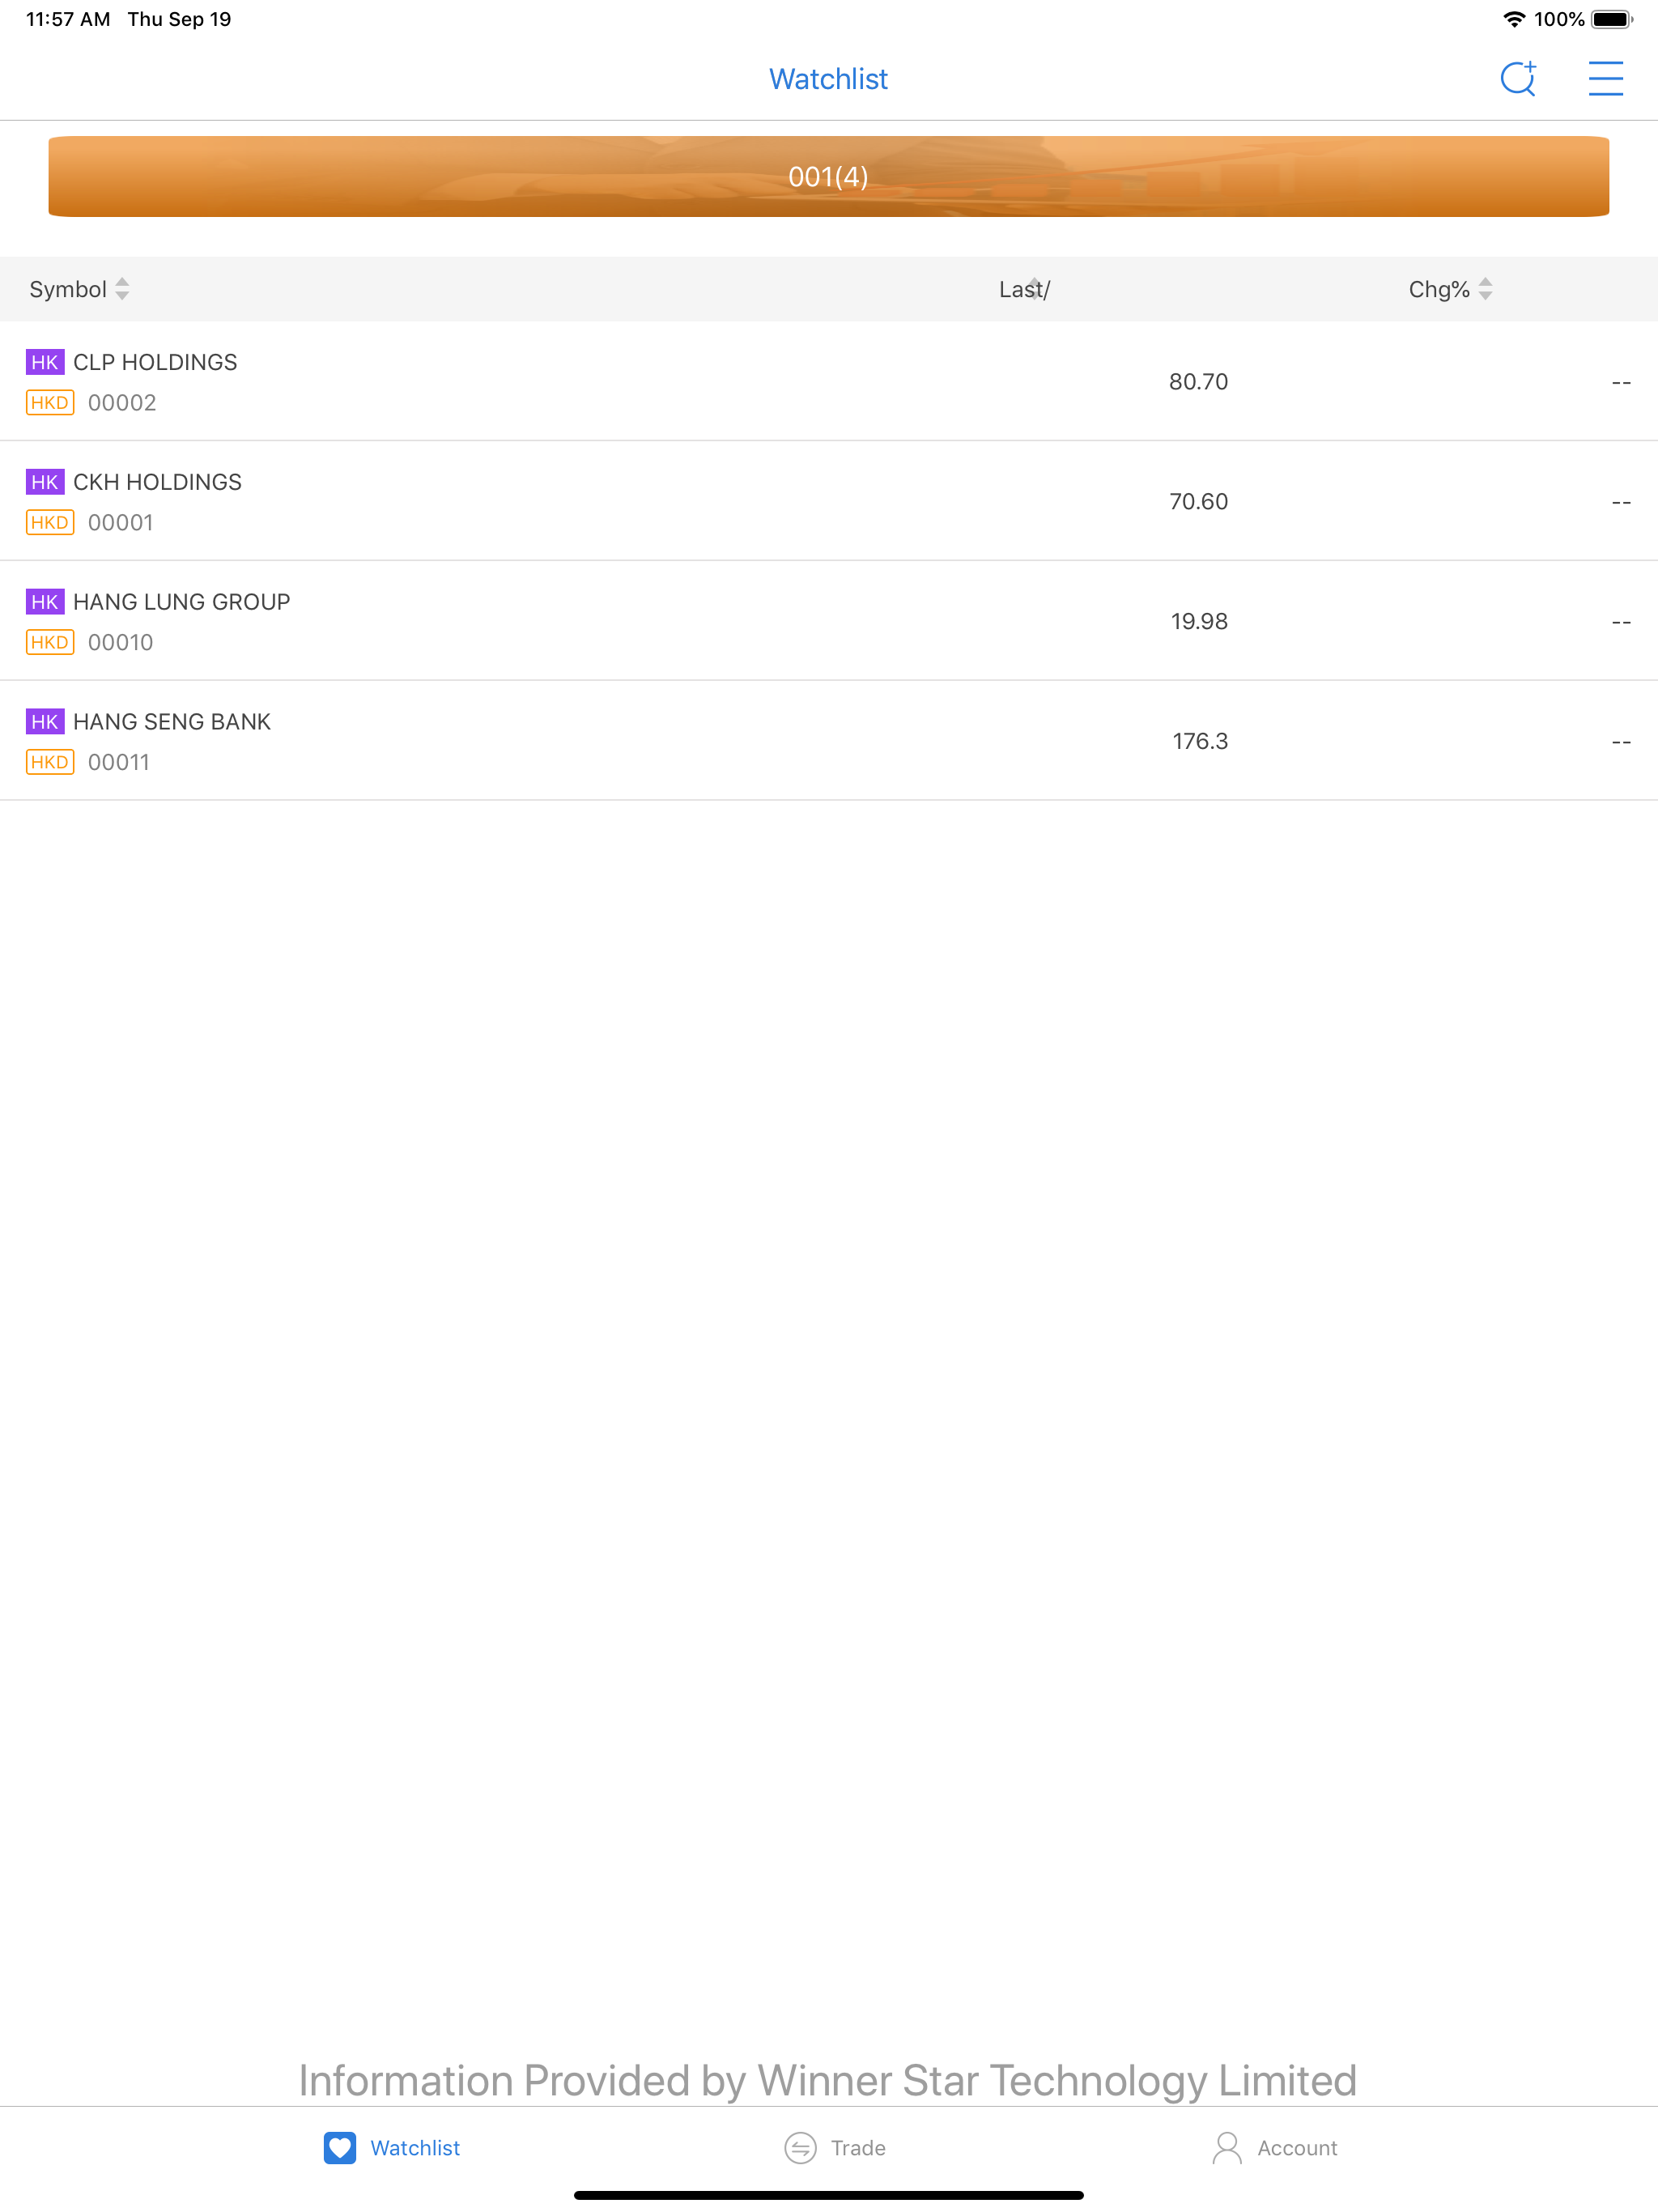The height and width of the screenshot is (2212, 1658).
Task: Open HANG SENG BANK stock row
Action: pyautogui.click(x=829, y=741)
